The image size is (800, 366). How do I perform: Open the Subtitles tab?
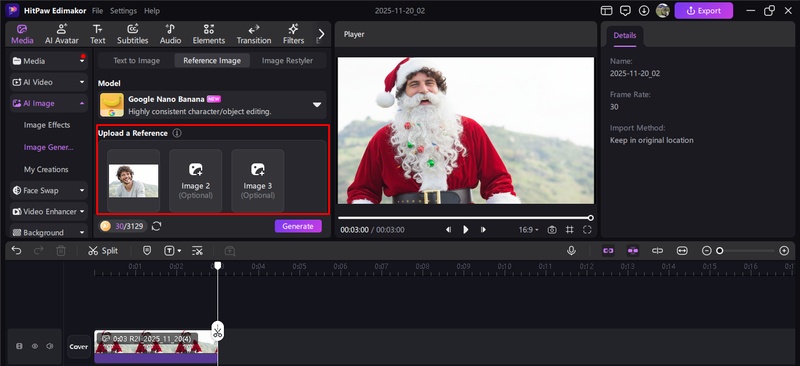(x=133, y=34)
